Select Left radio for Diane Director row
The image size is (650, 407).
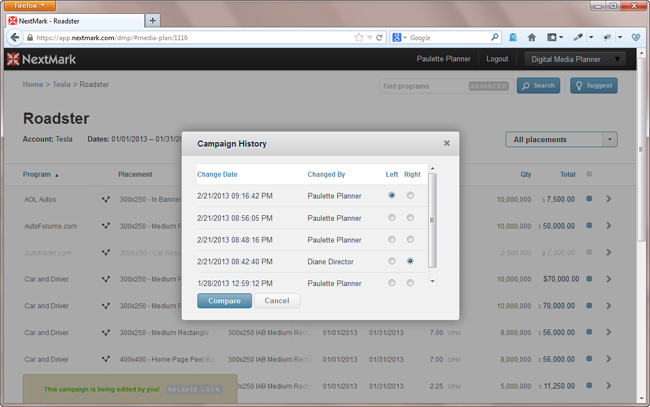(391, 261)
